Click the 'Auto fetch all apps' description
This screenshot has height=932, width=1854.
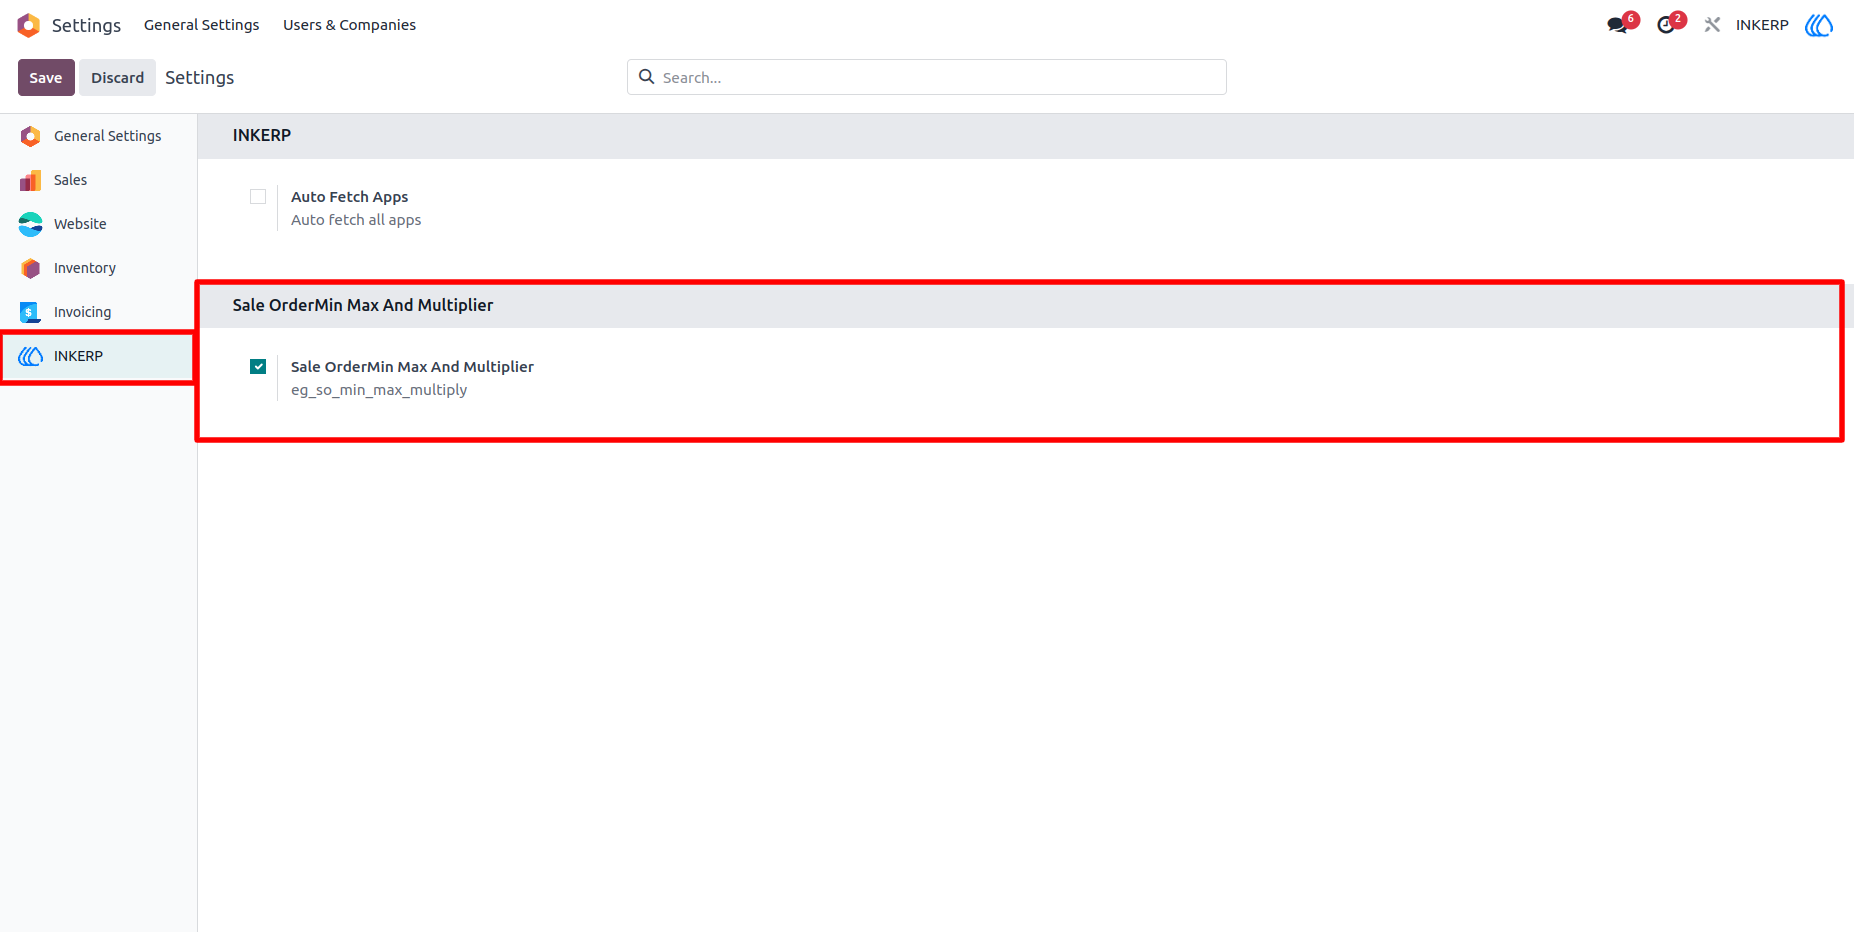point(356,220)
